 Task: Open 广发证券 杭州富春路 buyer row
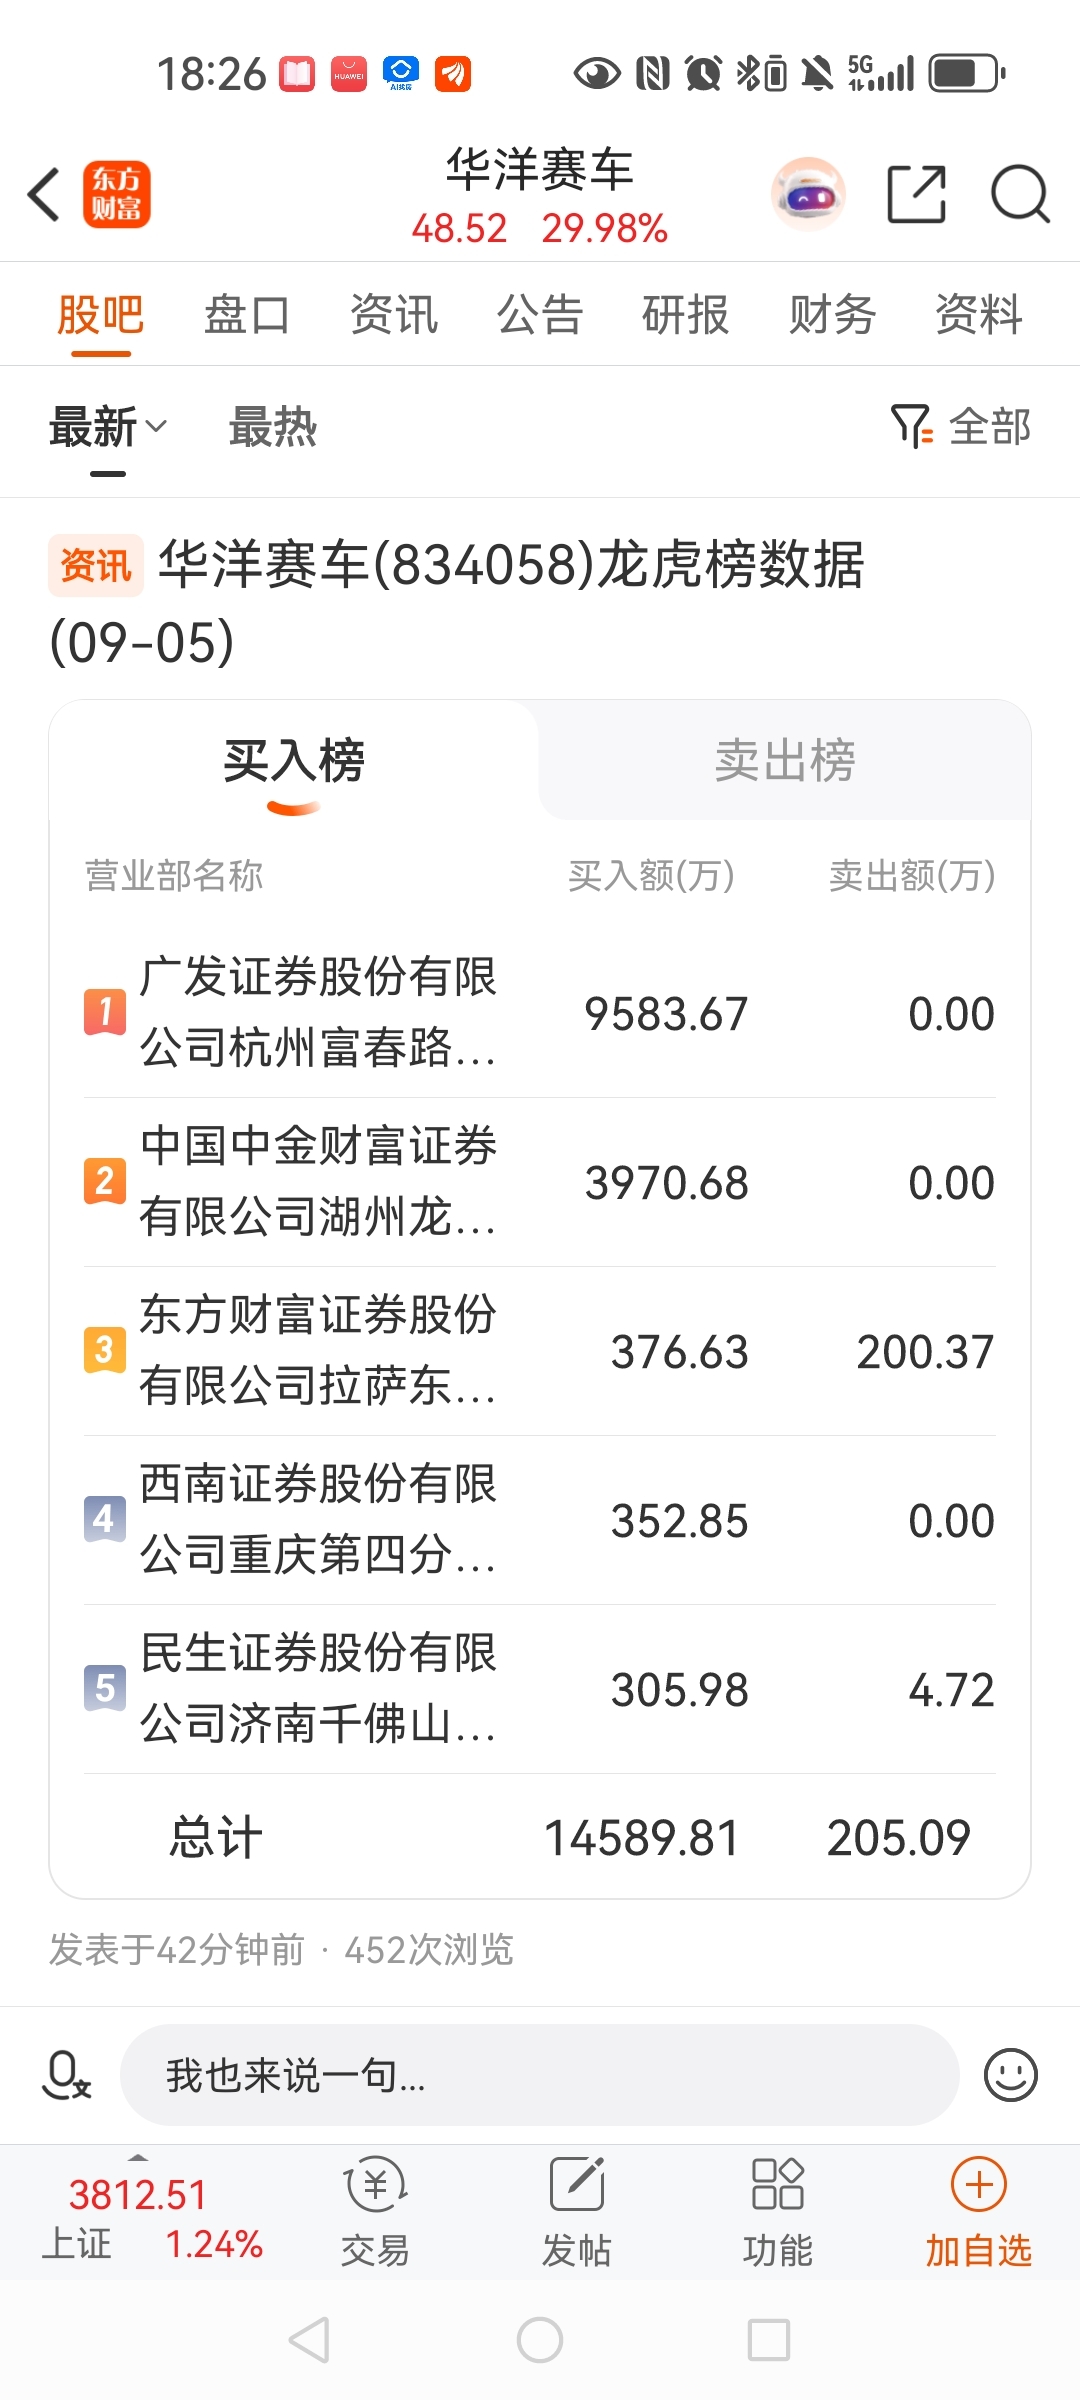(540, 1013)
